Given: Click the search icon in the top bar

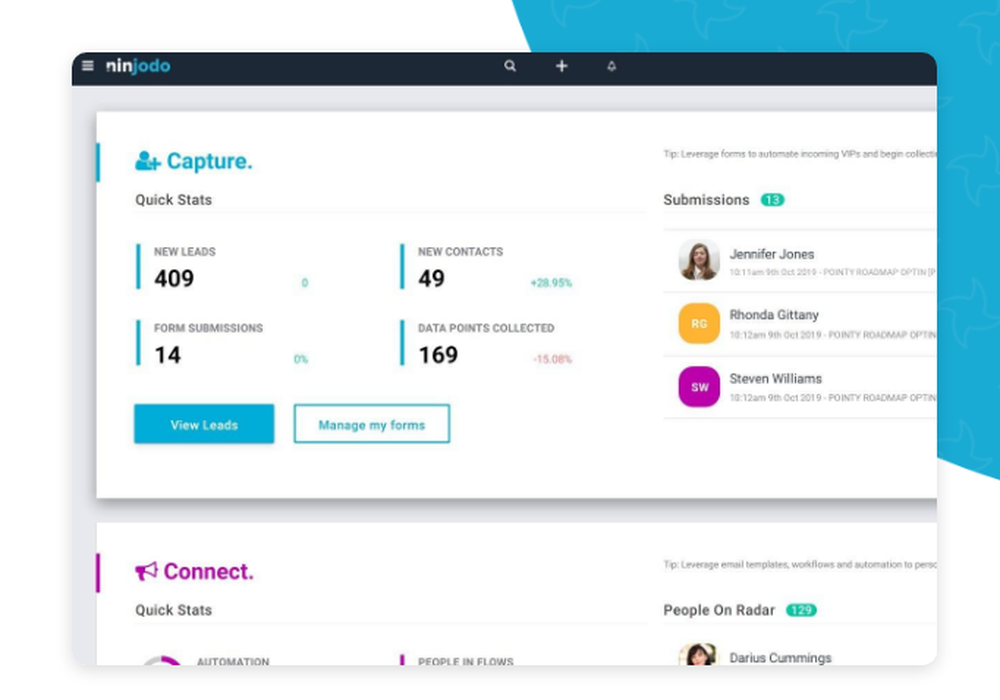Looking at the screenshot, I should pos(510,66).
